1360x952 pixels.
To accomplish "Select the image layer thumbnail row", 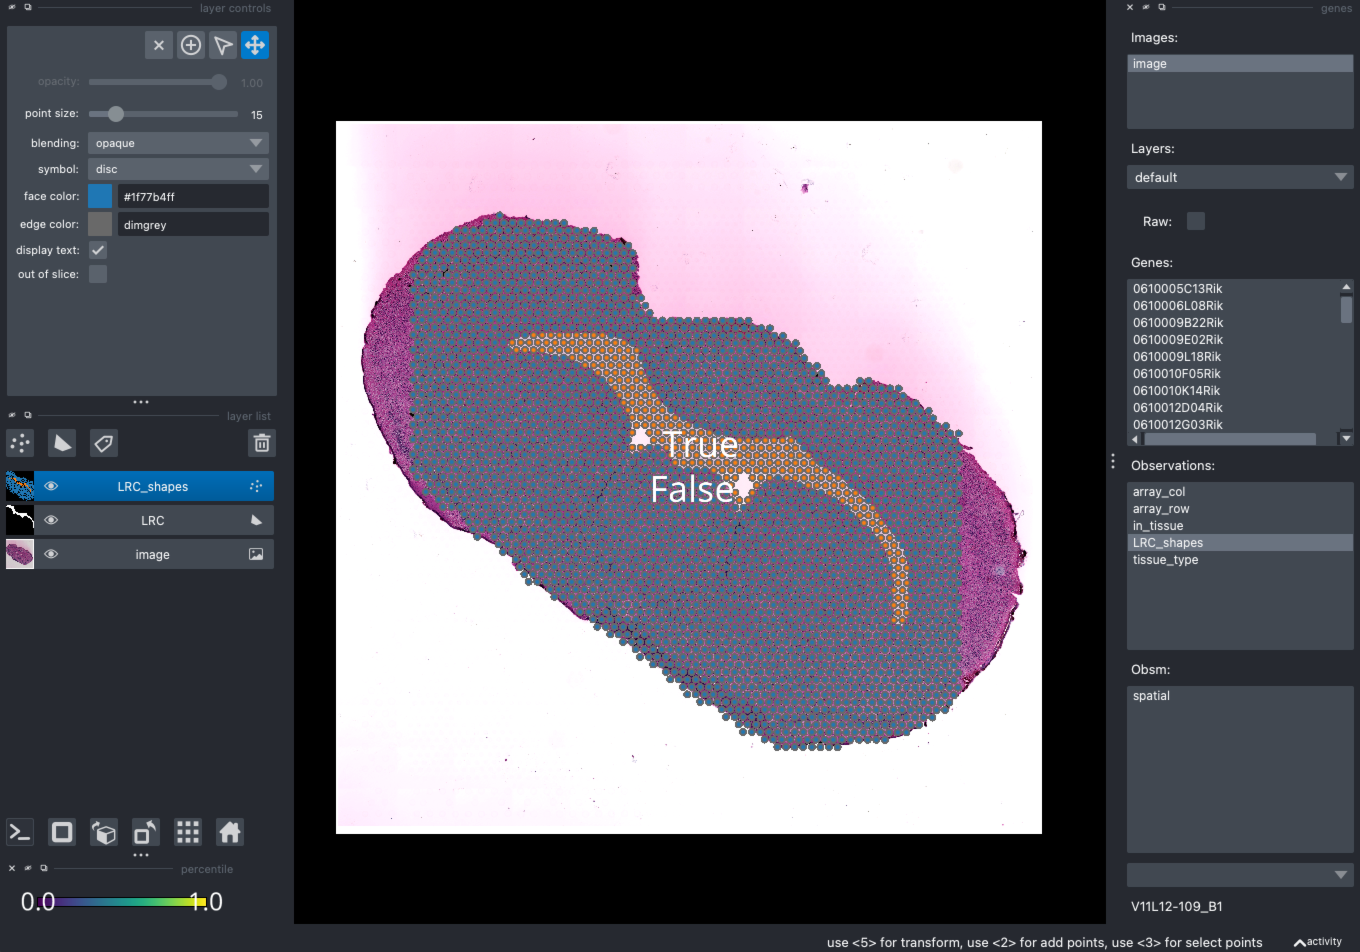I will point(139,554).
